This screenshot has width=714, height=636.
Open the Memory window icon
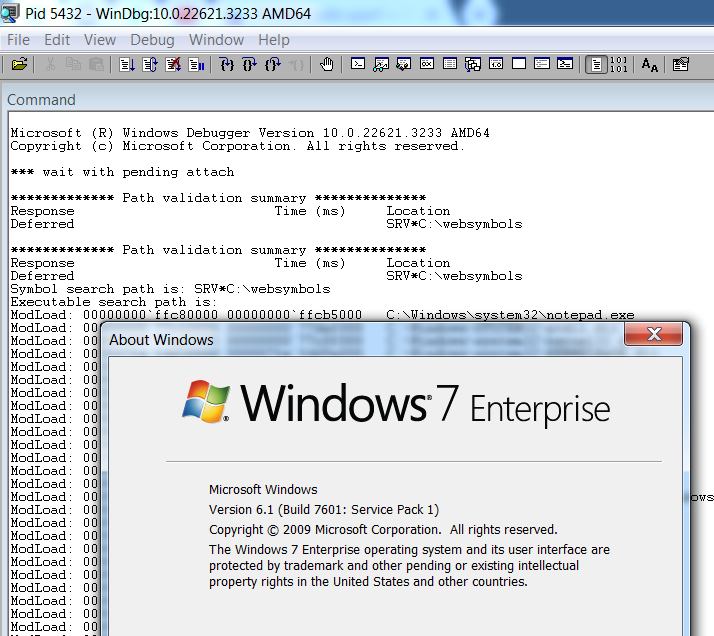(450, 64)
